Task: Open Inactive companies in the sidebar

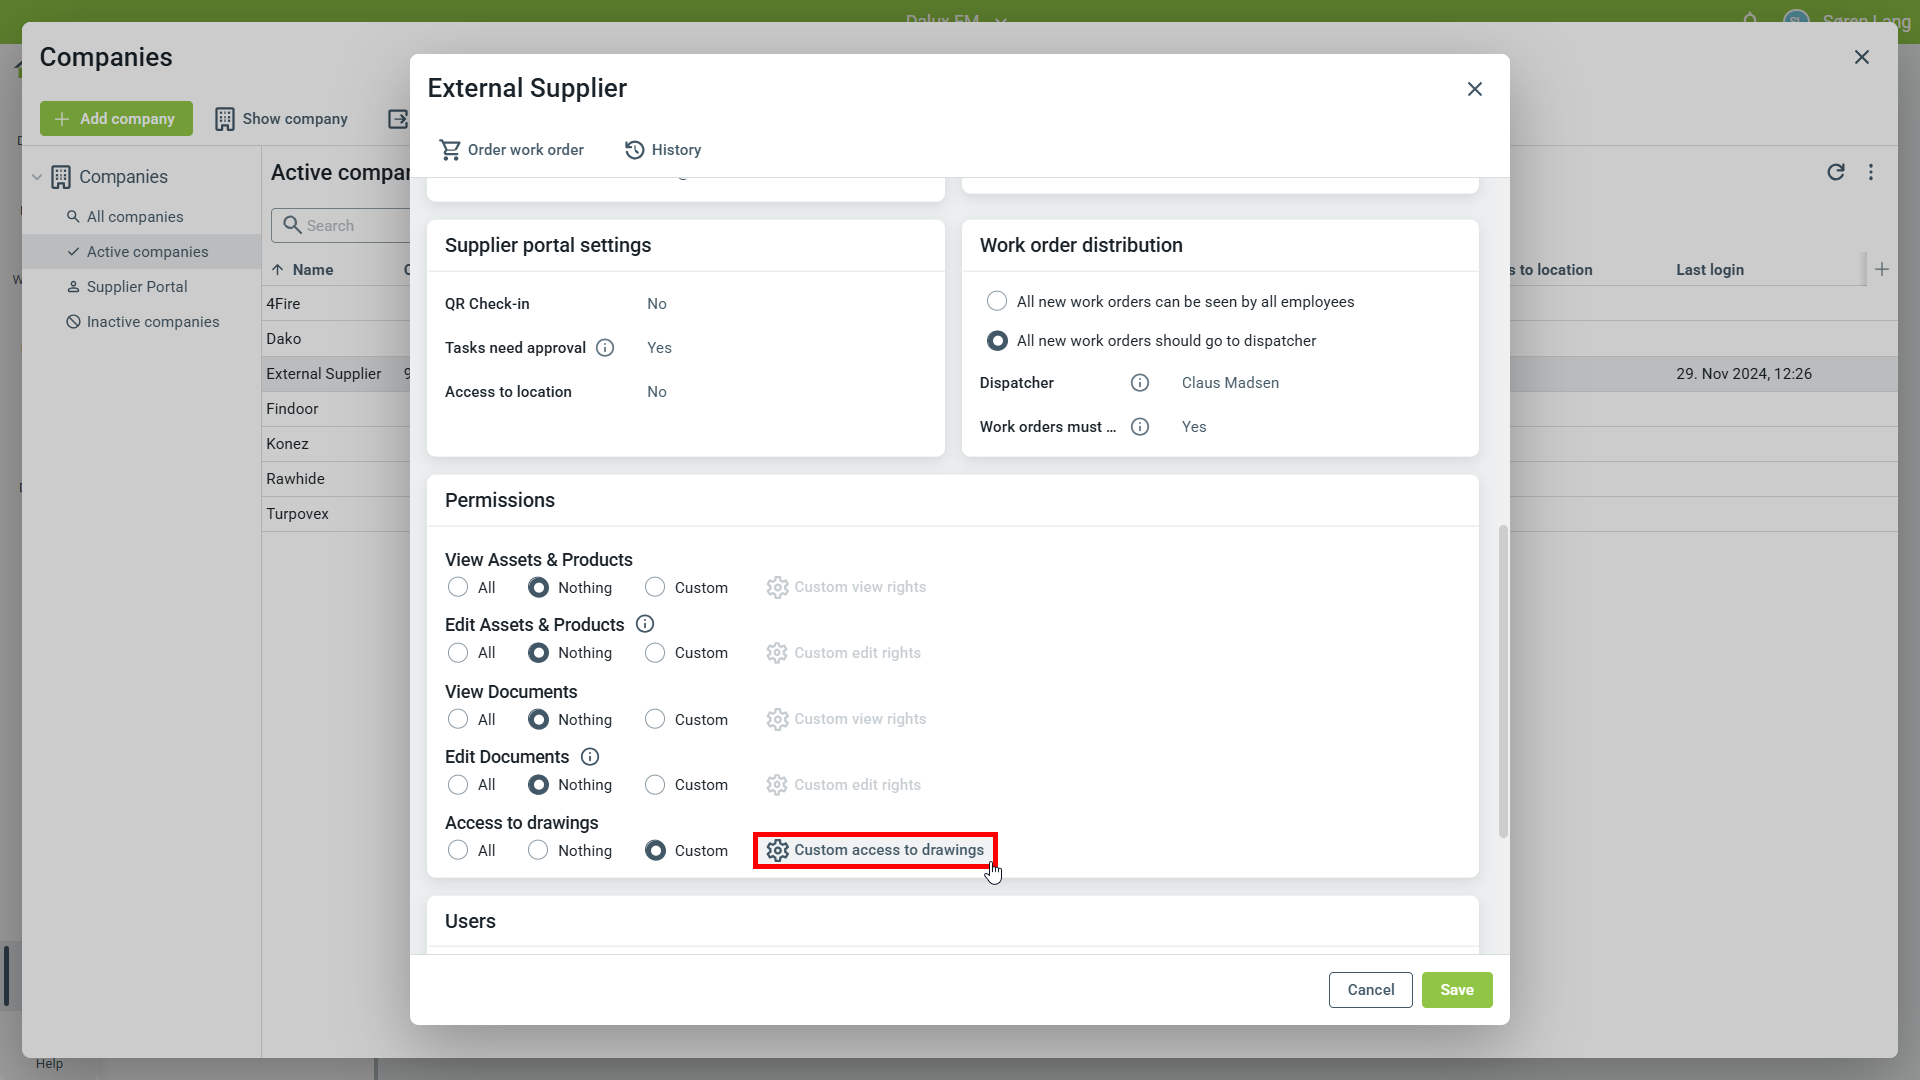Action: [152, 322]
